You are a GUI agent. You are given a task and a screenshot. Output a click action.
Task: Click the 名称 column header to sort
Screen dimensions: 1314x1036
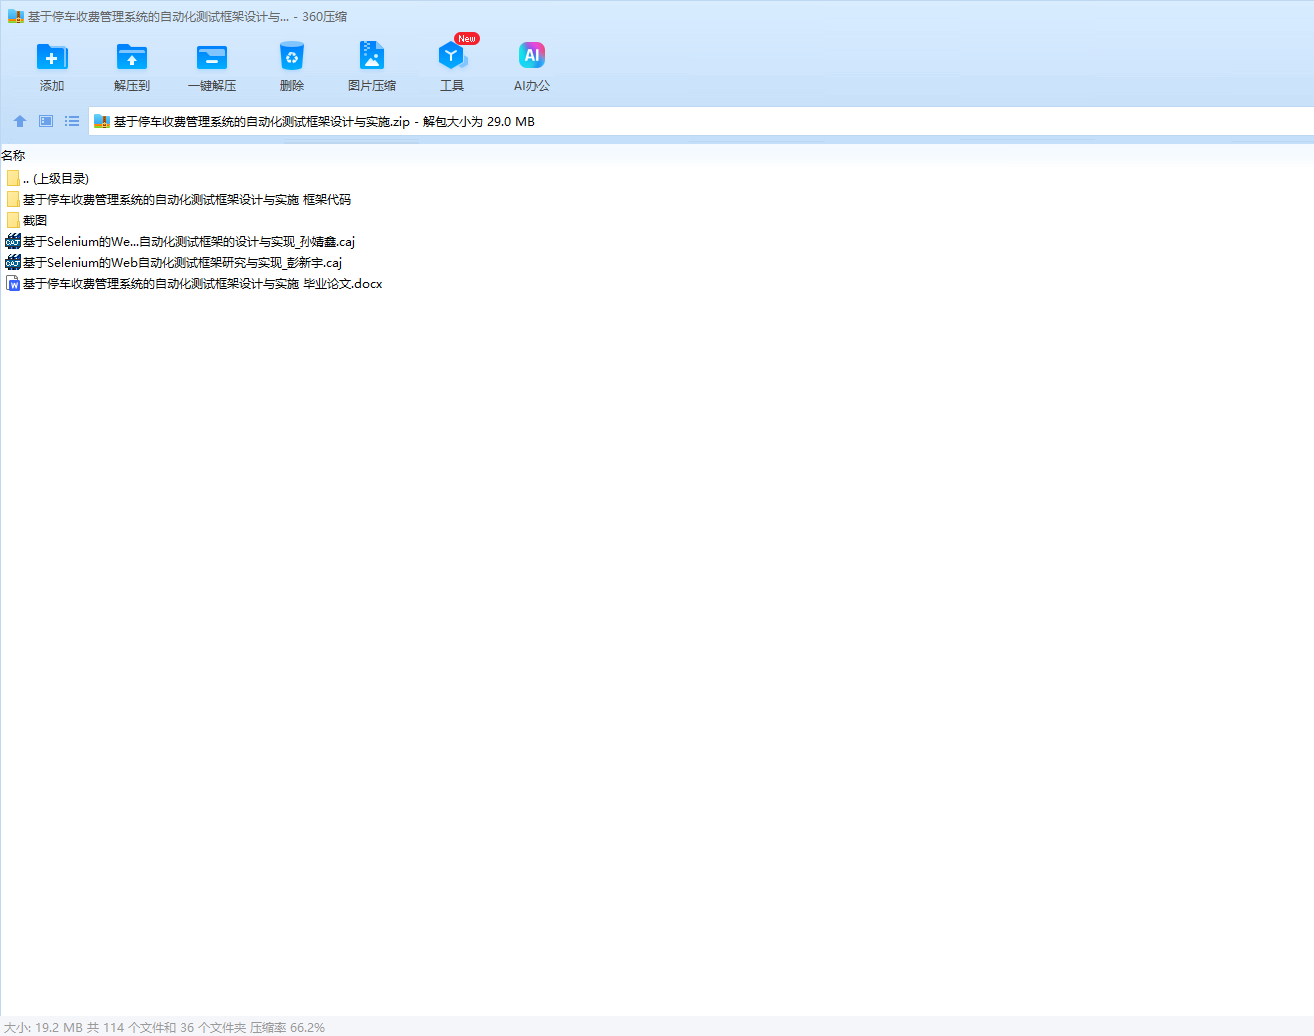(x=14, y=155)
